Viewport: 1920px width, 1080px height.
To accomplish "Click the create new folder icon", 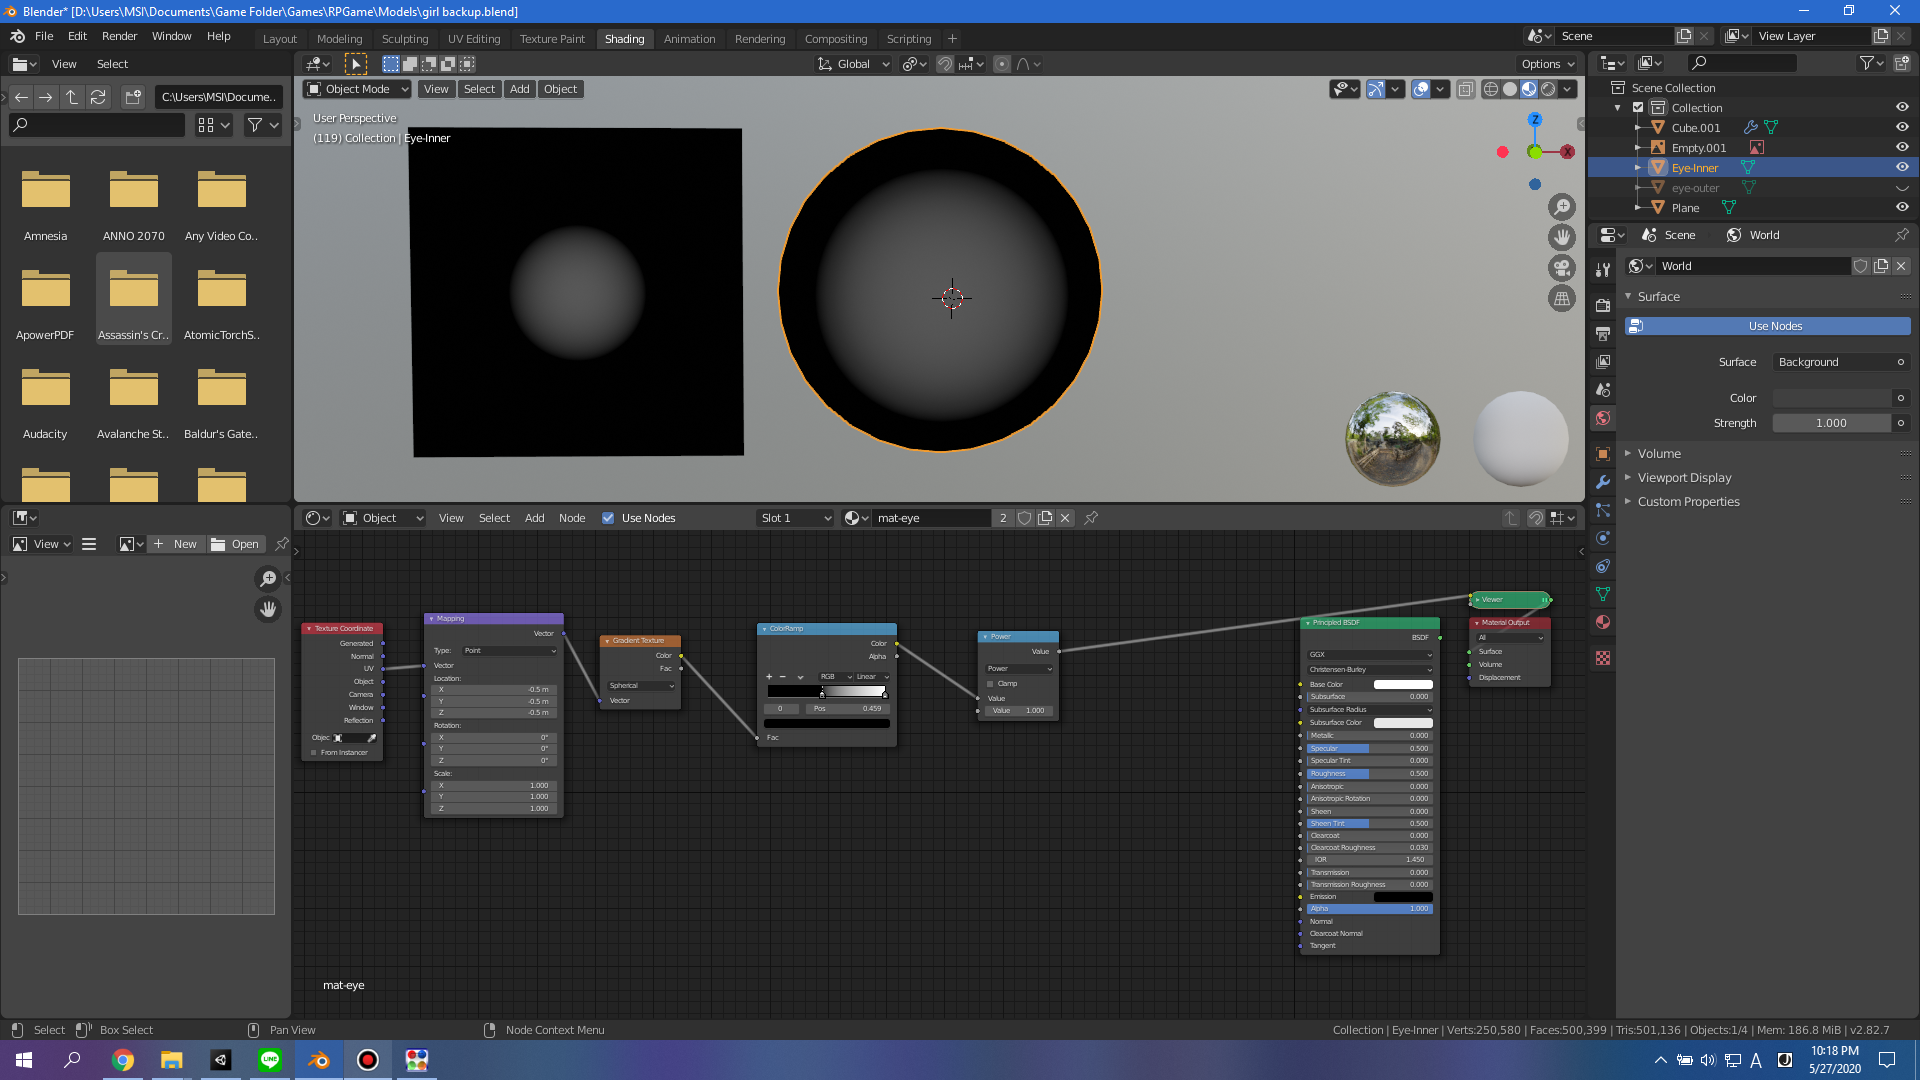I will (x=133, y=97).
